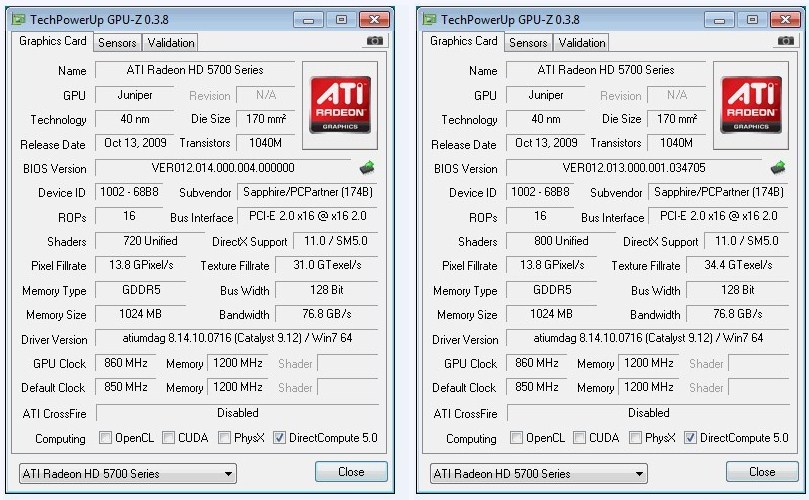Click the BIOS save chip icon in right window
This screenshot has width=809, height=500.
[x=778, y=168]
